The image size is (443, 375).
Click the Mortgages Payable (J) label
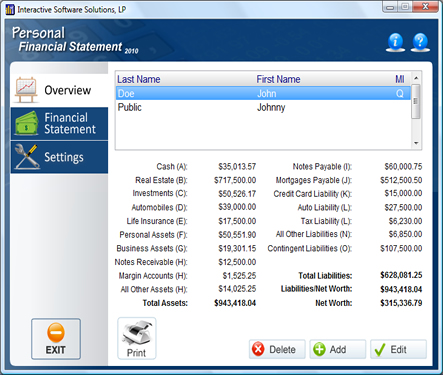coord(314,180)
